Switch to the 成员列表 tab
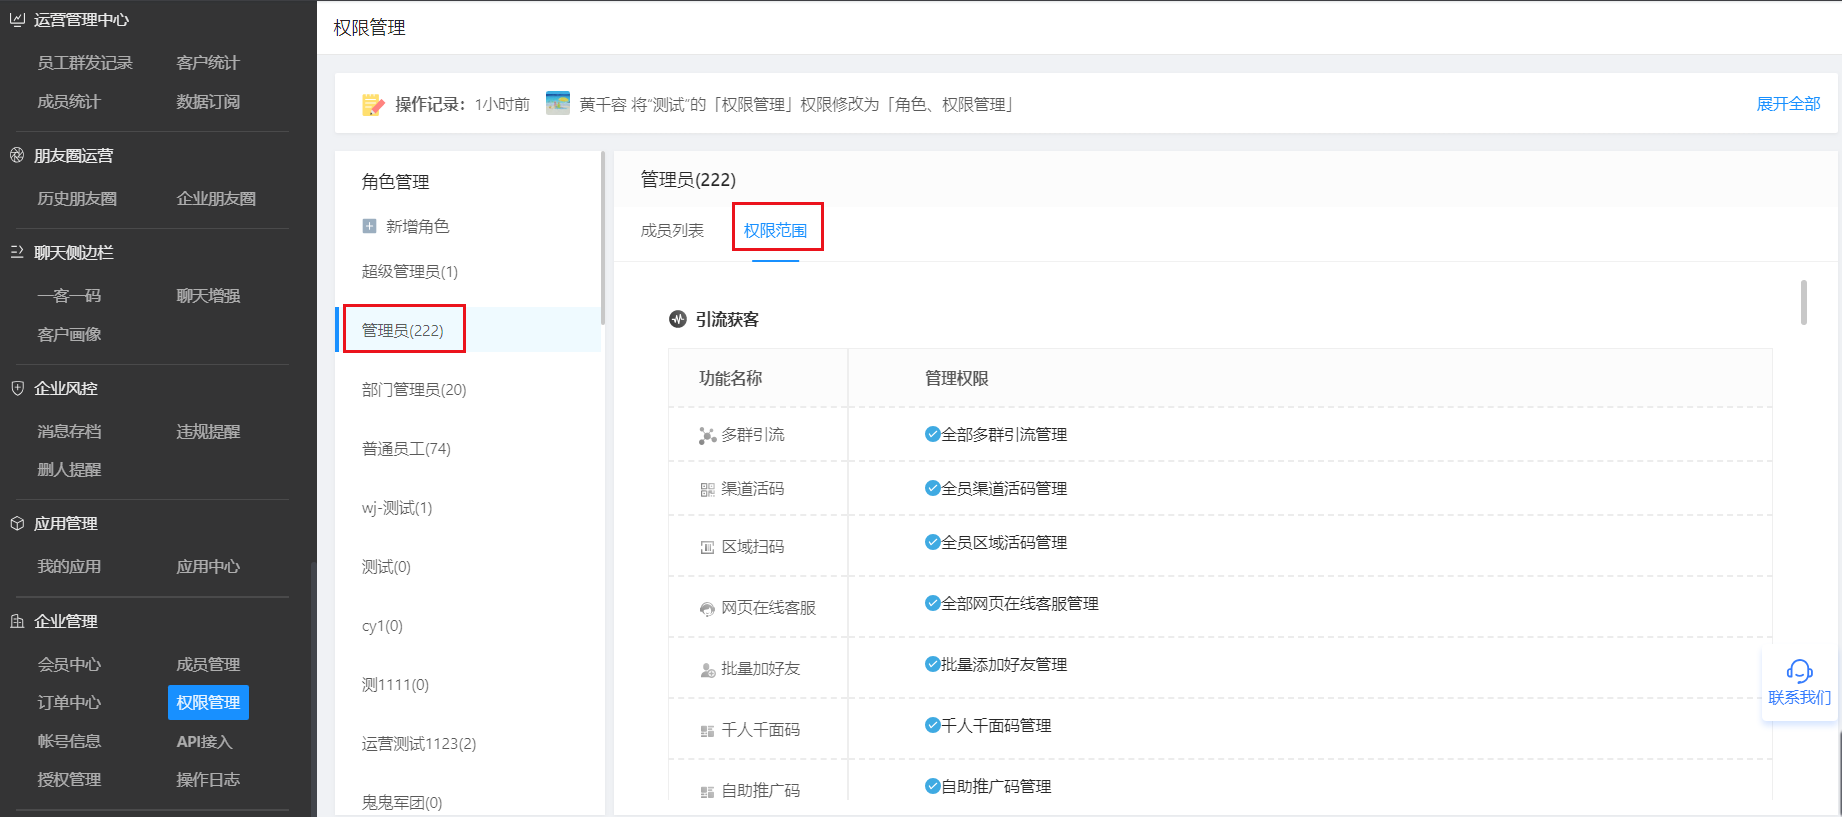Image resolution: width=1842 pixels, height=817 pixels. pyautogui.click(x=672, y=230)
